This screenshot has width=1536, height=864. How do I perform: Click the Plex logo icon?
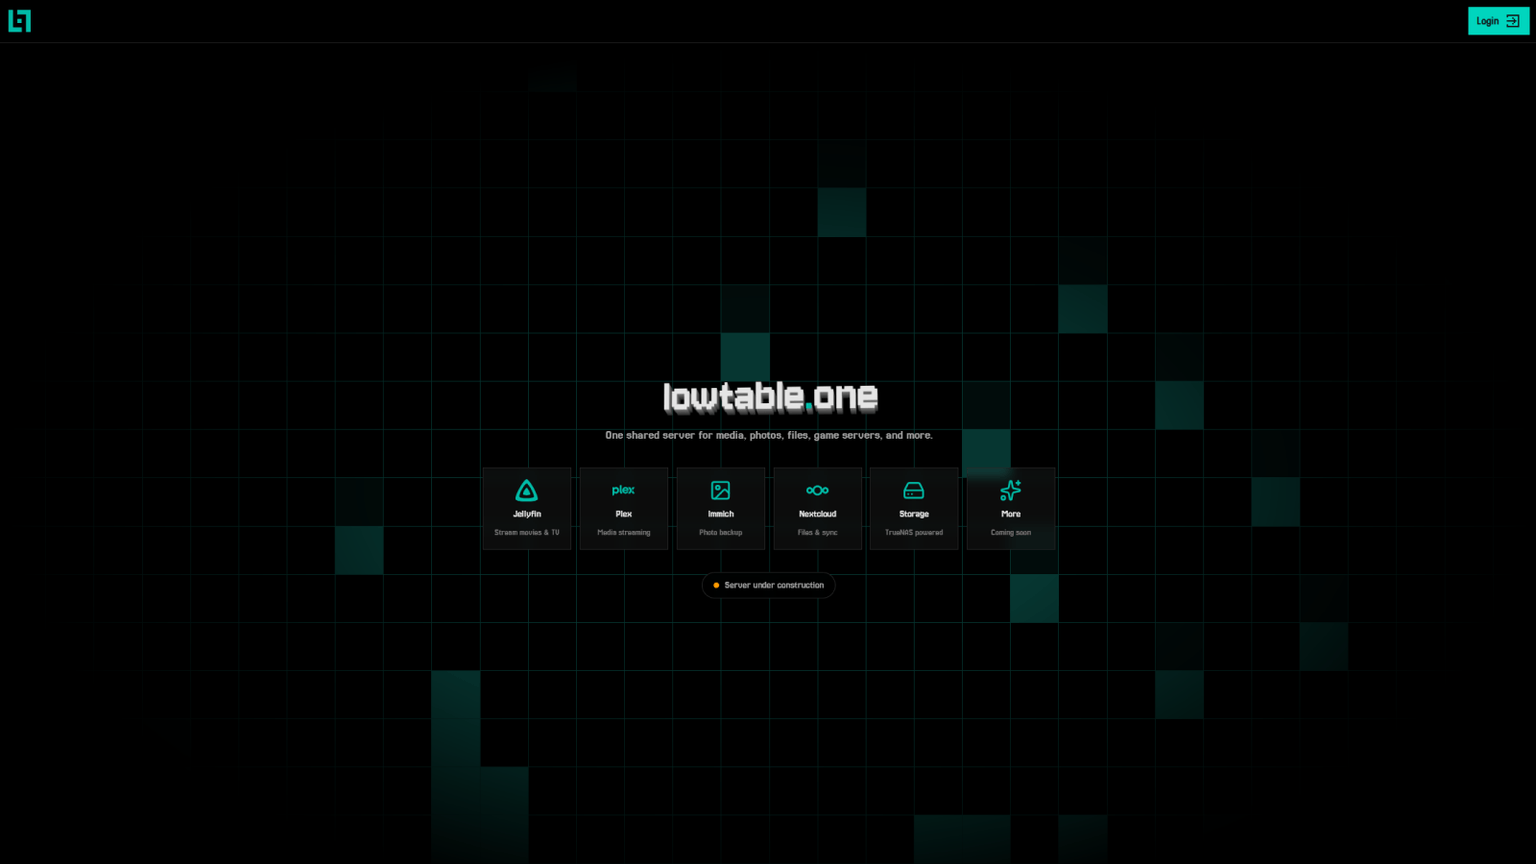click(x=623, y=490)
